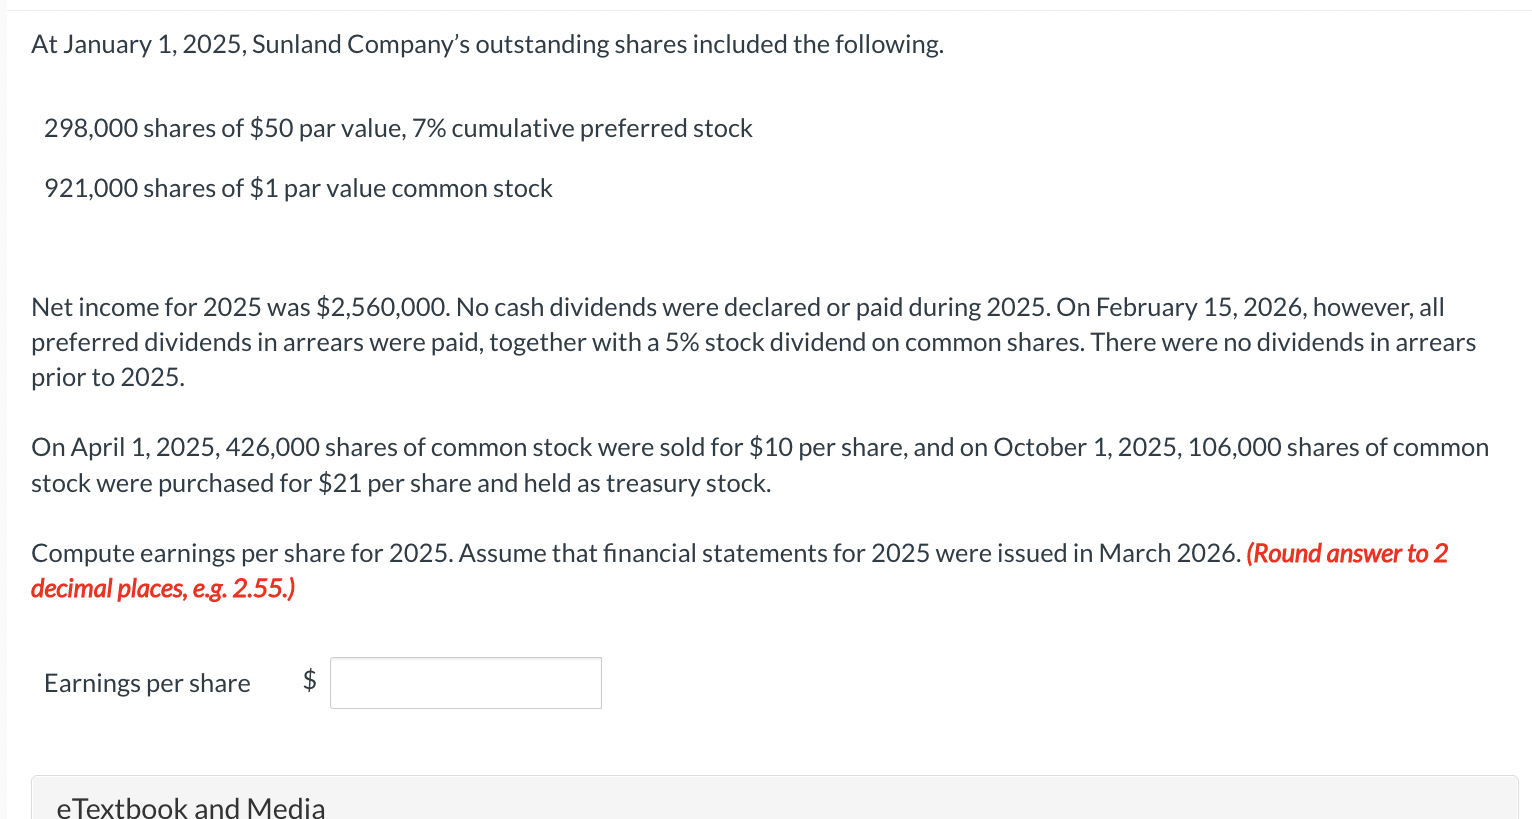
Task: Click the 921,000 common stock line
Action: pyautogui.click(x=298, y=188)
